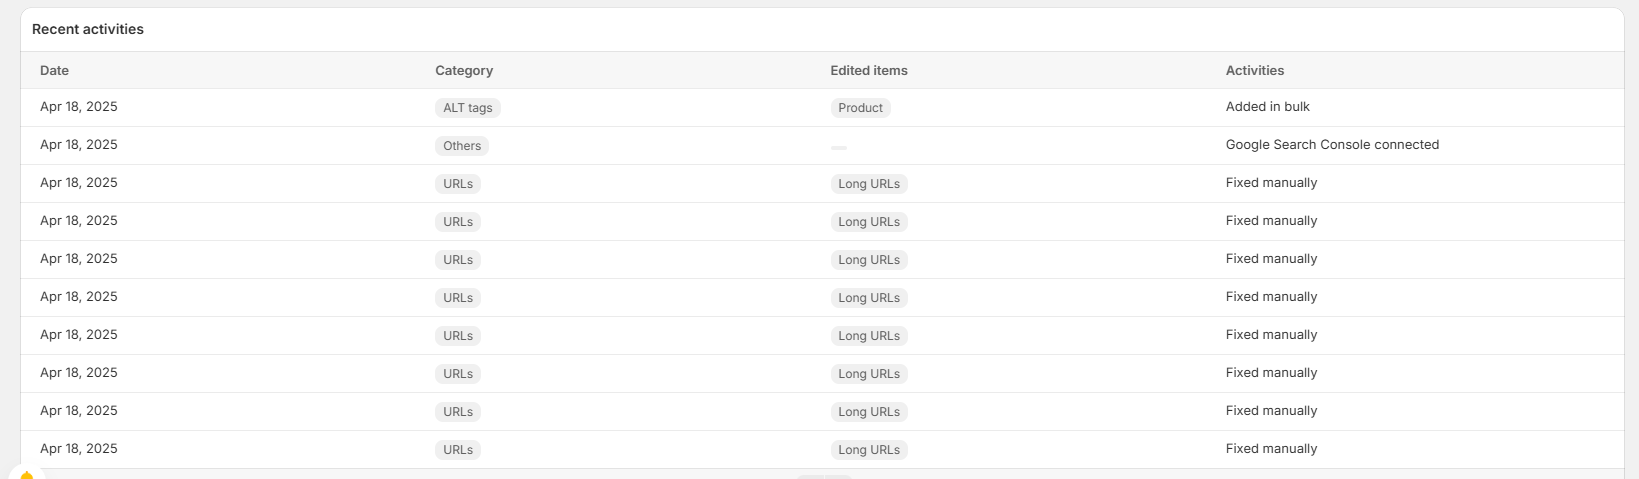Select the Others category badge
The image size is (1639, 479).
point(462,146)
